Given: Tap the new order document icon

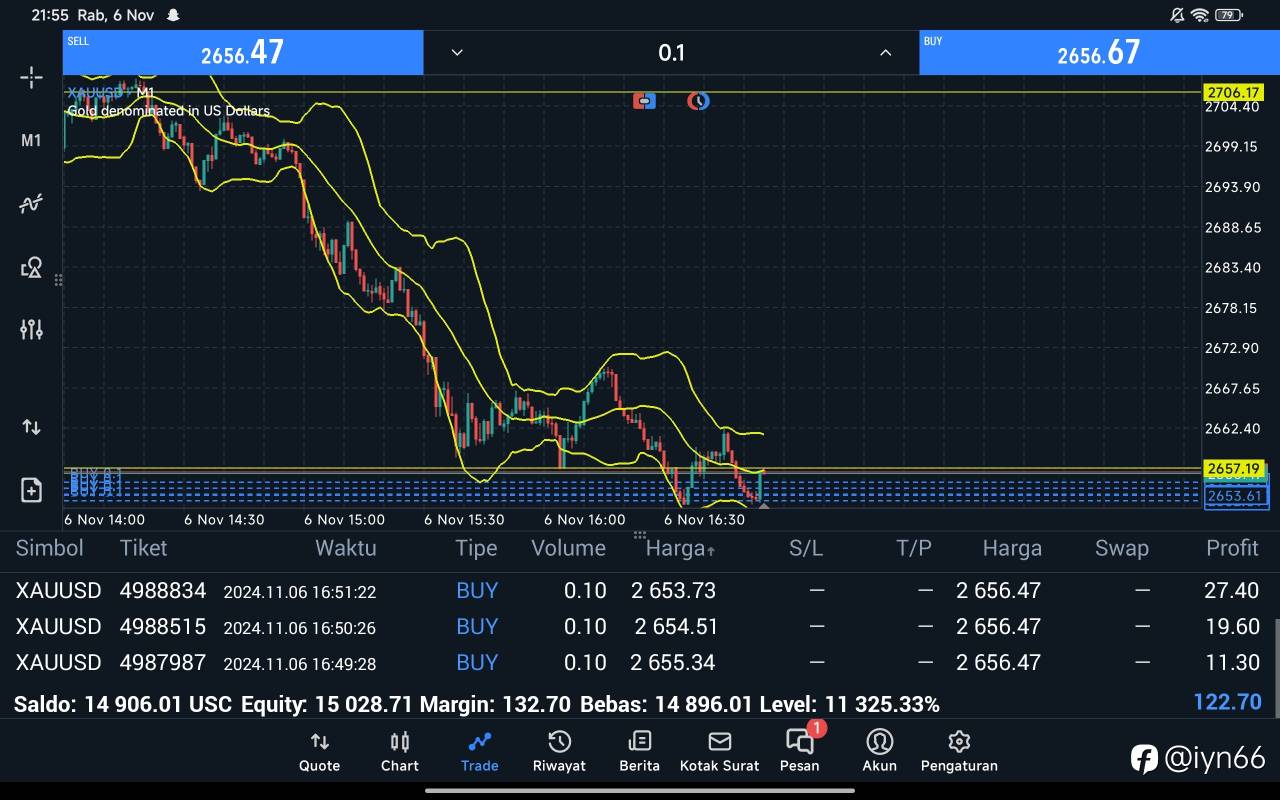Looking at the screenshot, I should pos(31,490).
